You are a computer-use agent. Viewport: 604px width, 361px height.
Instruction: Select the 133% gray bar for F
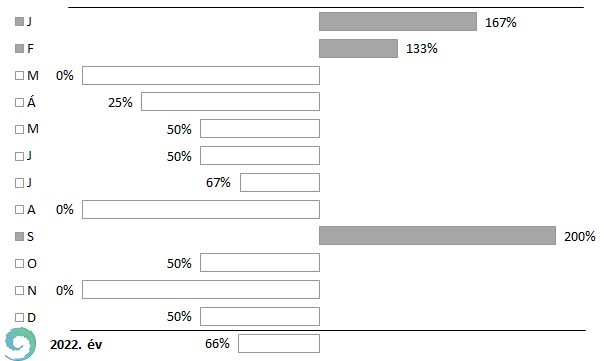point(358,48)
